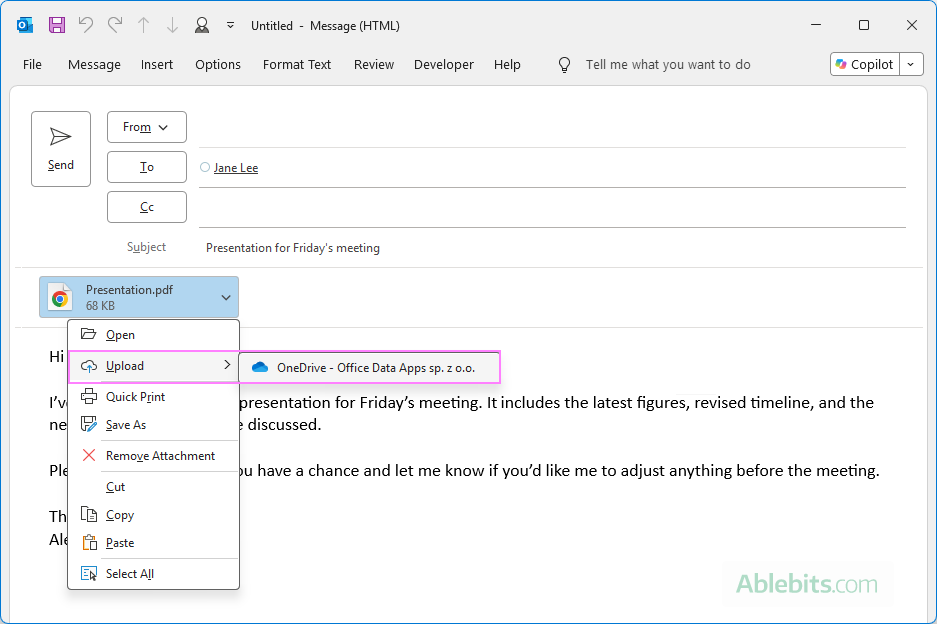Screen dimensions: 937x624
Task: Choose Select All from the context menu
Action: (x=154, y=574)
